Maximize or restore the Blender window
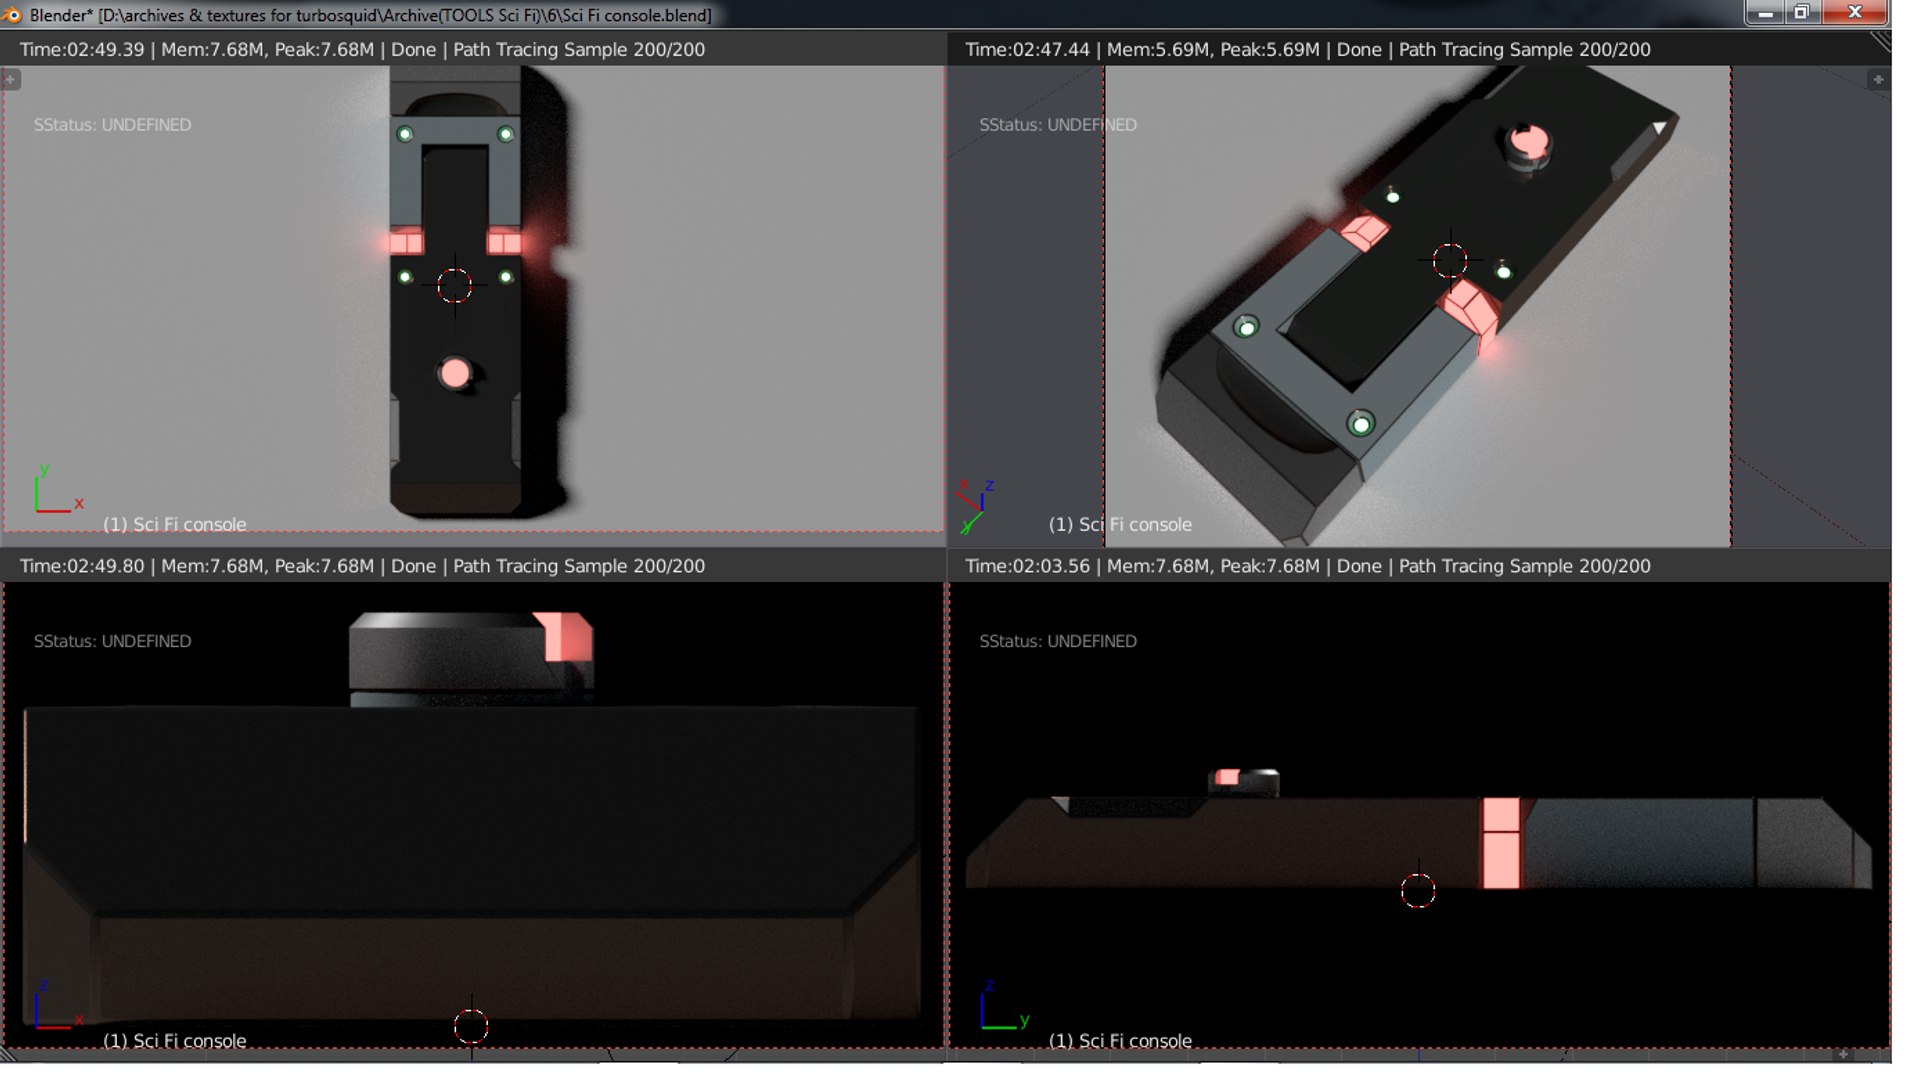The width and height of the screenshot is (1916, 1080). click(x=1802, y=12)
